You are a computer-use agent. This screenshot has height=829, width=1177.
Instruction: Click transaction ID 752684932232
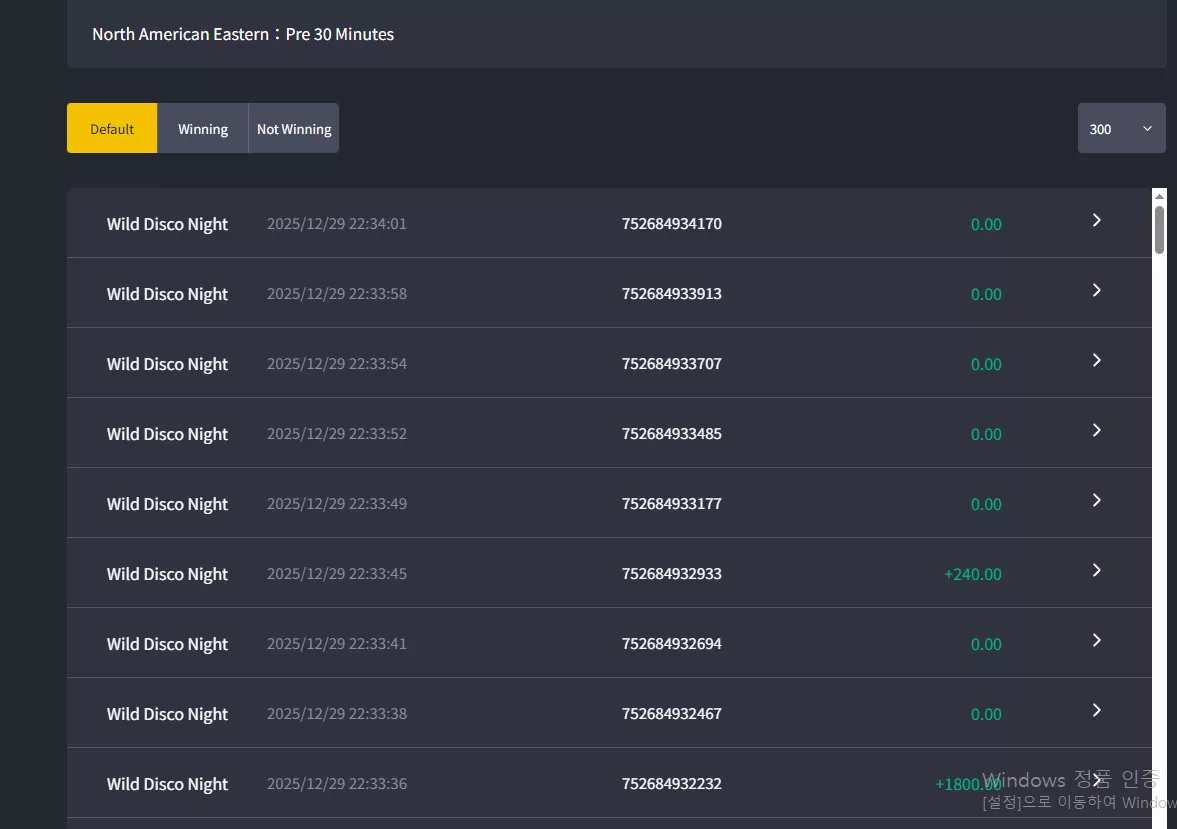click(671, 783)
